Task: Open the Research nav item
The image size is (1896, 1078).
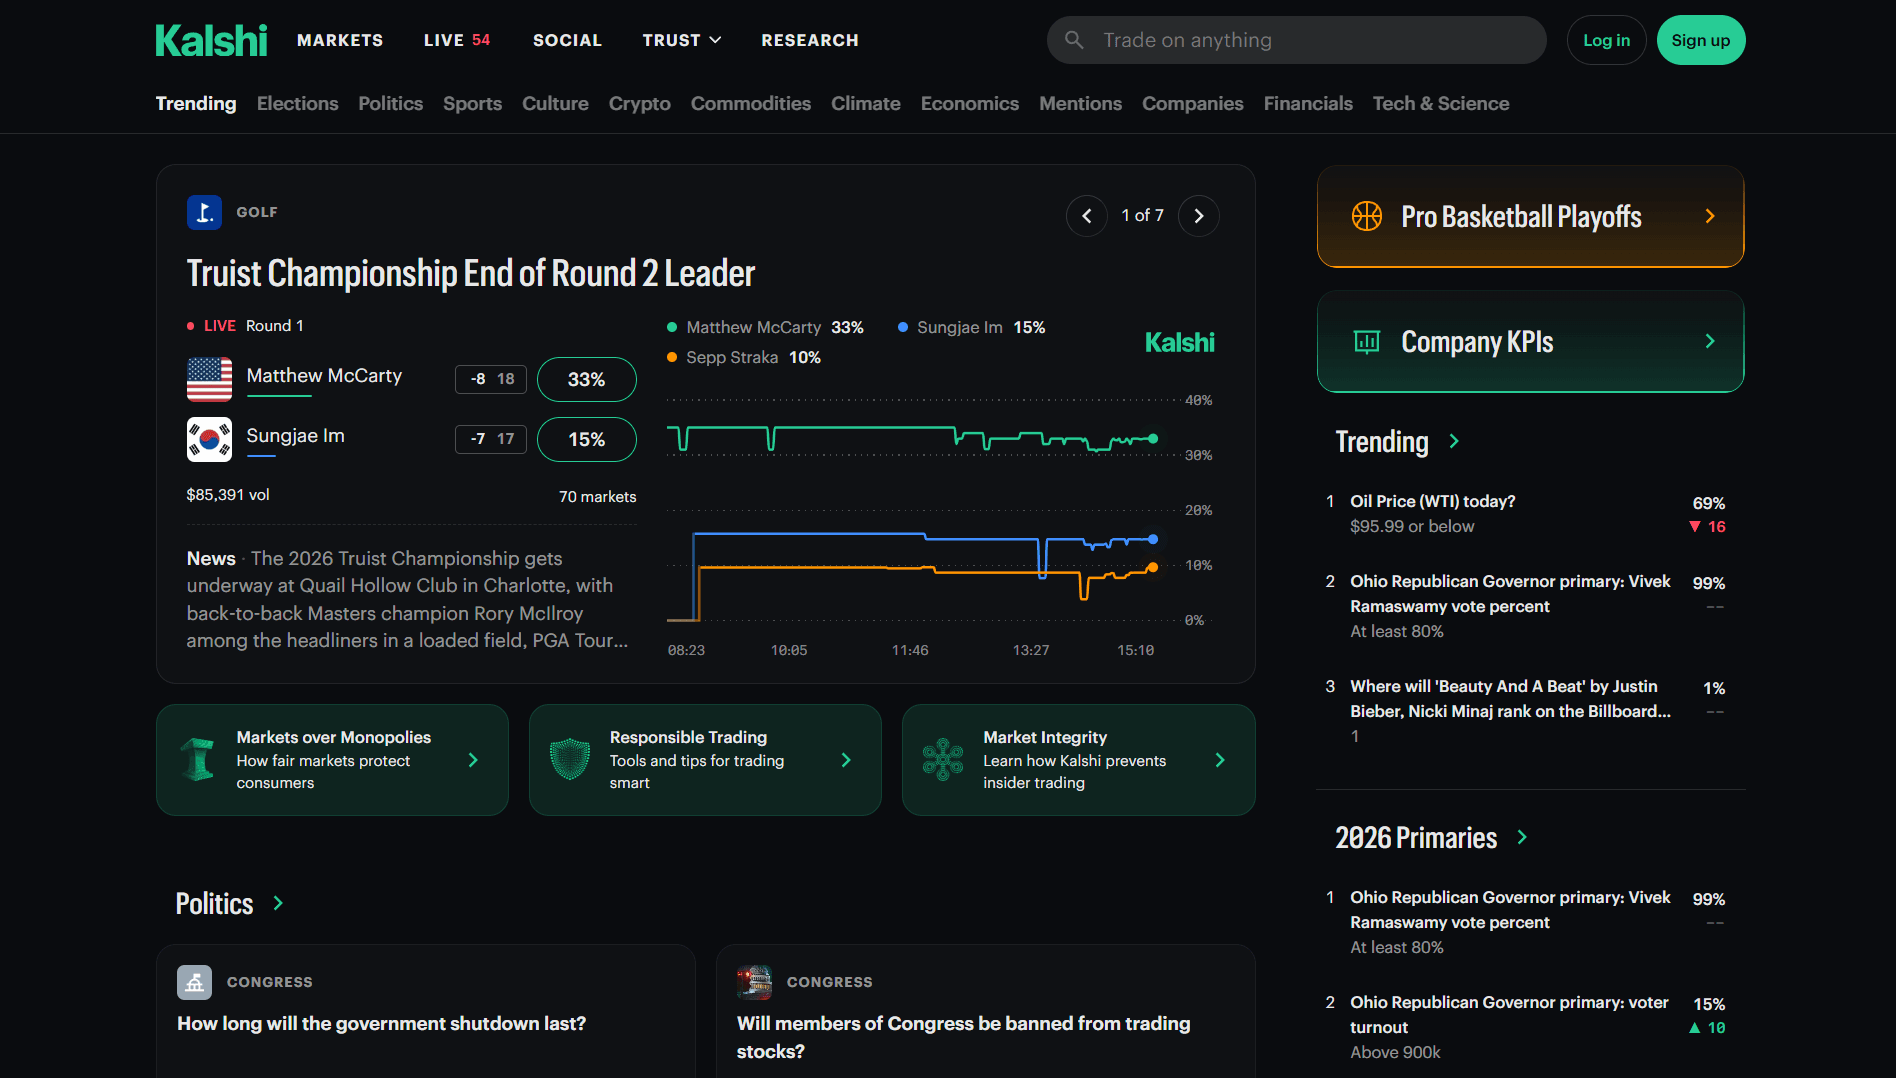Action: [x=810, y=40]
